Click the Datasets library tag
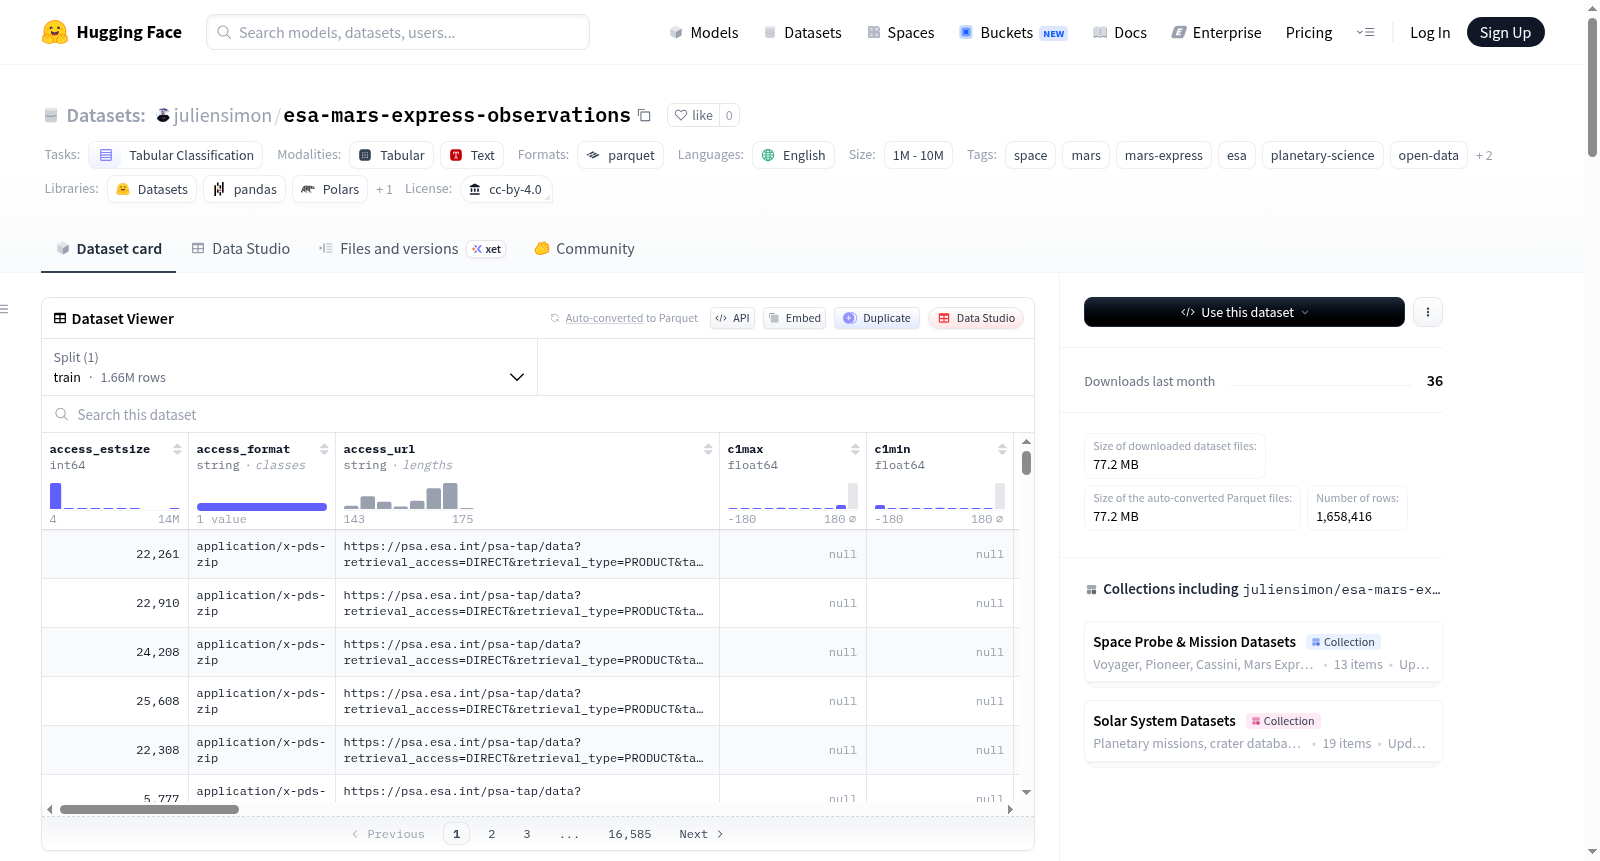Screen dimensions: 1600x861 point(152,189)
